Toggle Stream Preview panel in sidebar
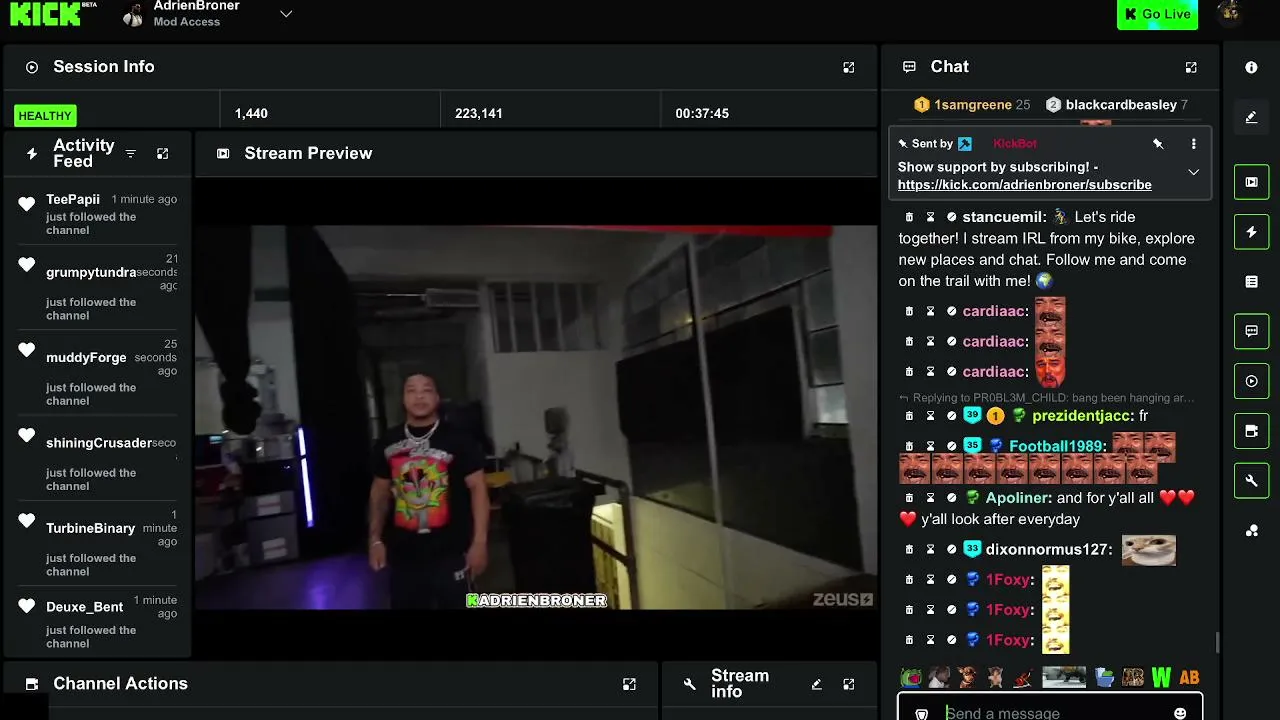1280x720 pixels. point(1251,182)
